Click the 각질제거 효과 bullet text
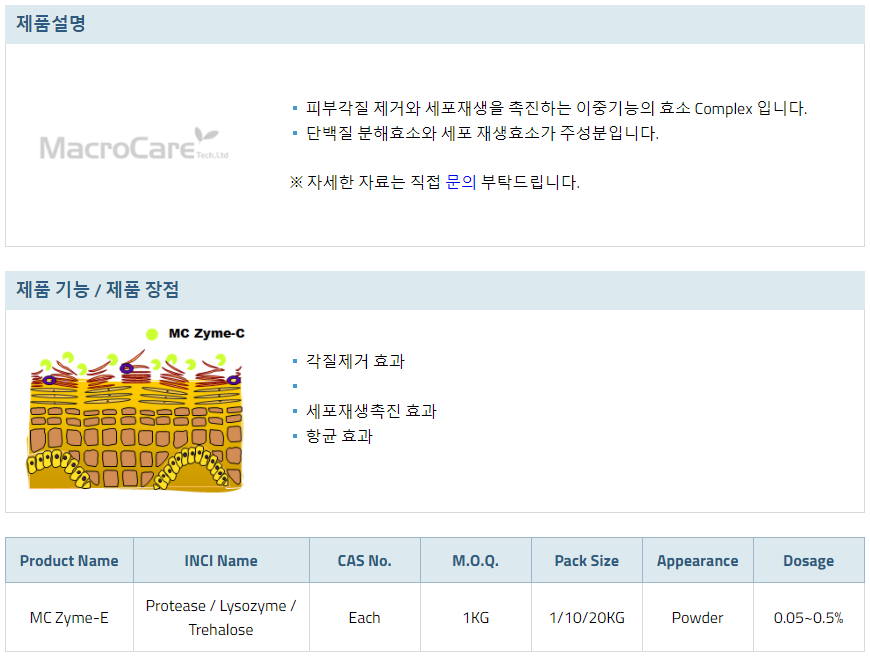Screen dimensions: 870x659 (x=355, y=361)
